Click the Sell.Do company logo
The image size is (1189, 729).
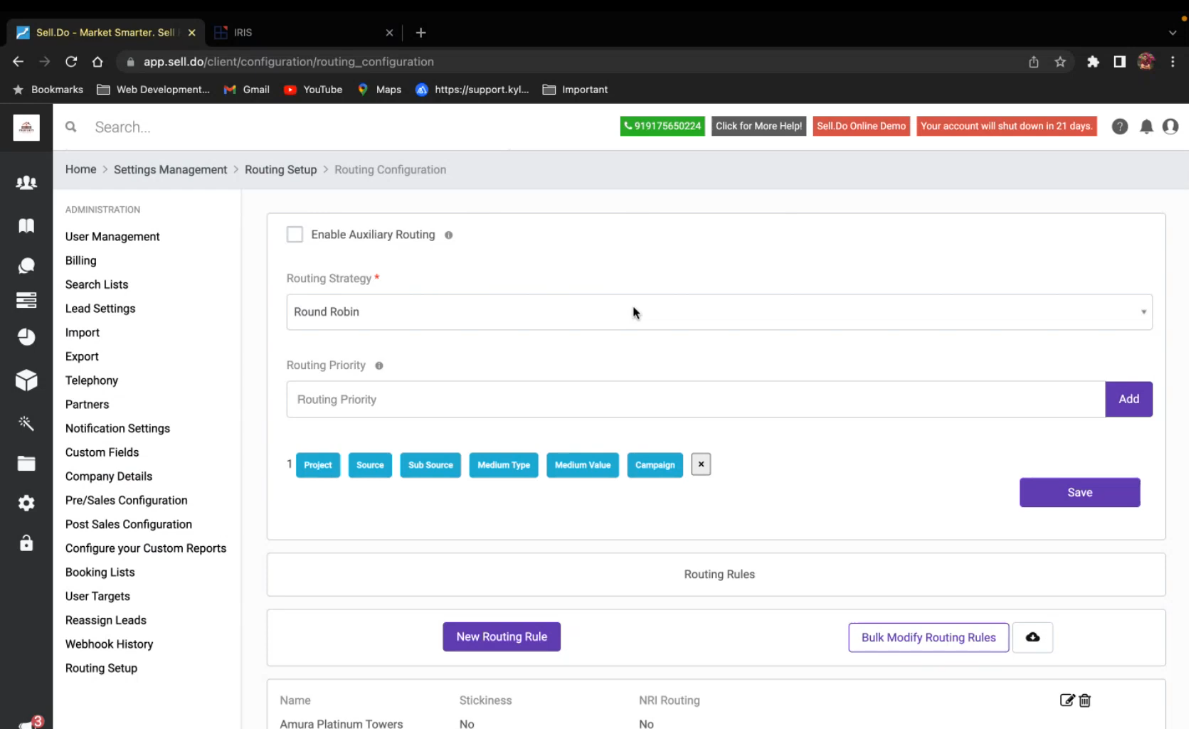(x=27, y=127)
